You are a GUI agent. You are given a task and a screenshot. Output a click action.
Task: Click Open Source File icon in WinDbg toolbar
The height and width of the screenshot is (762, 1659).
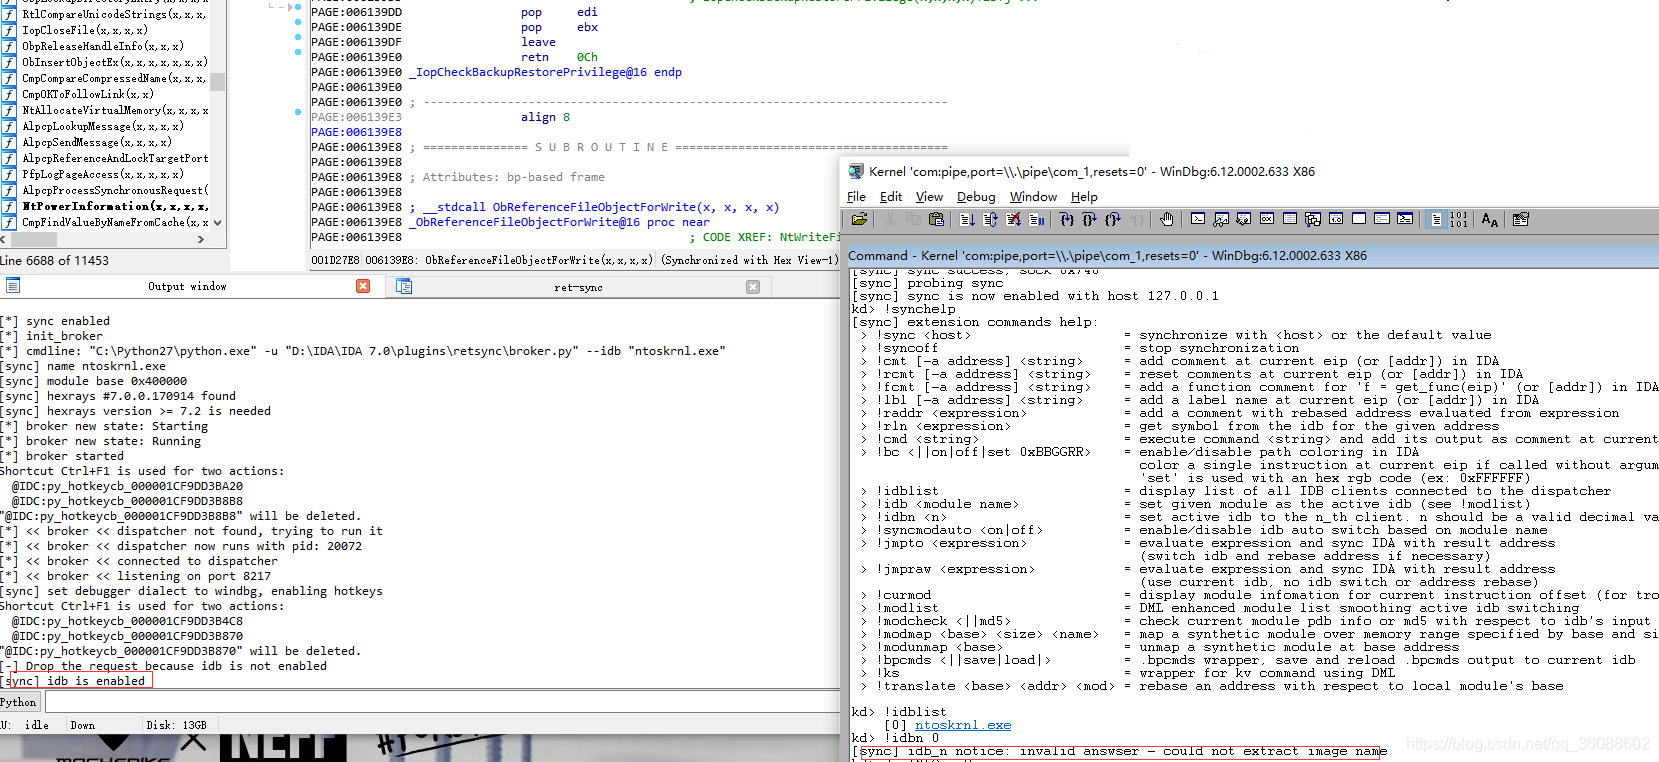click(x=859, y=219)
